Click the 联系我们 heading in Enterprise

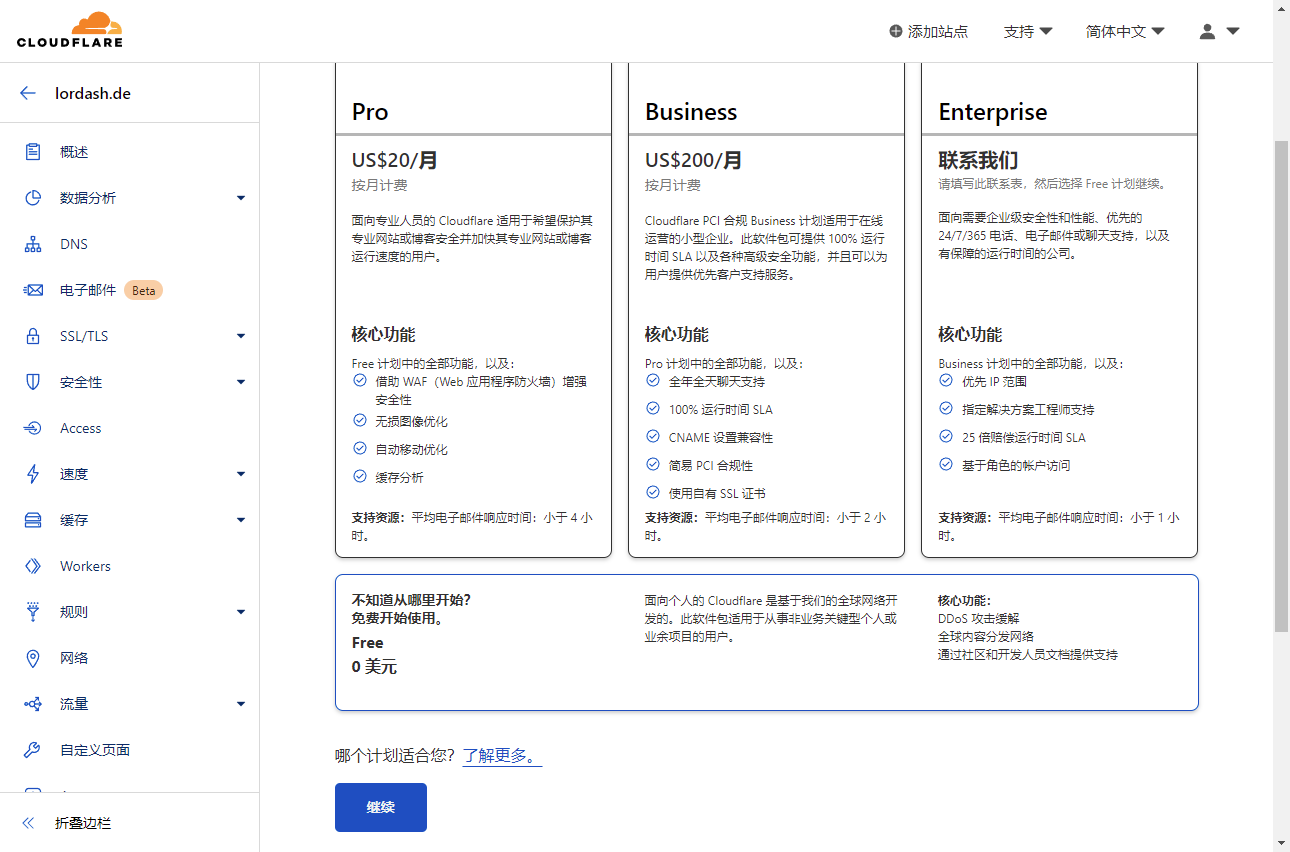(978, 160)
